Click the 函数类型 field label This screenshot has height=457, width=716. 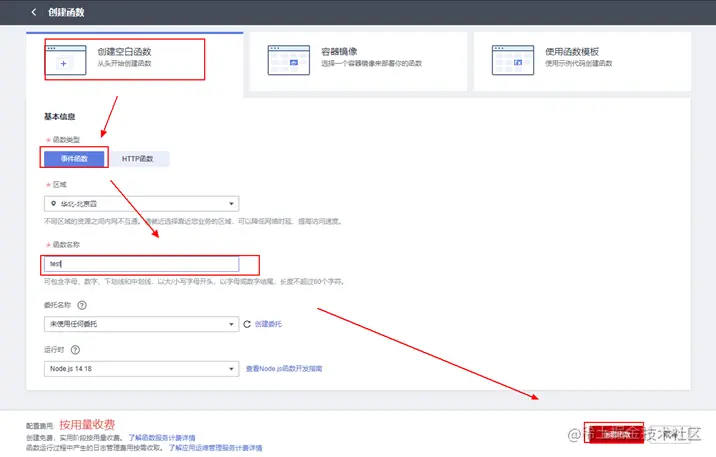coord(66,140)
